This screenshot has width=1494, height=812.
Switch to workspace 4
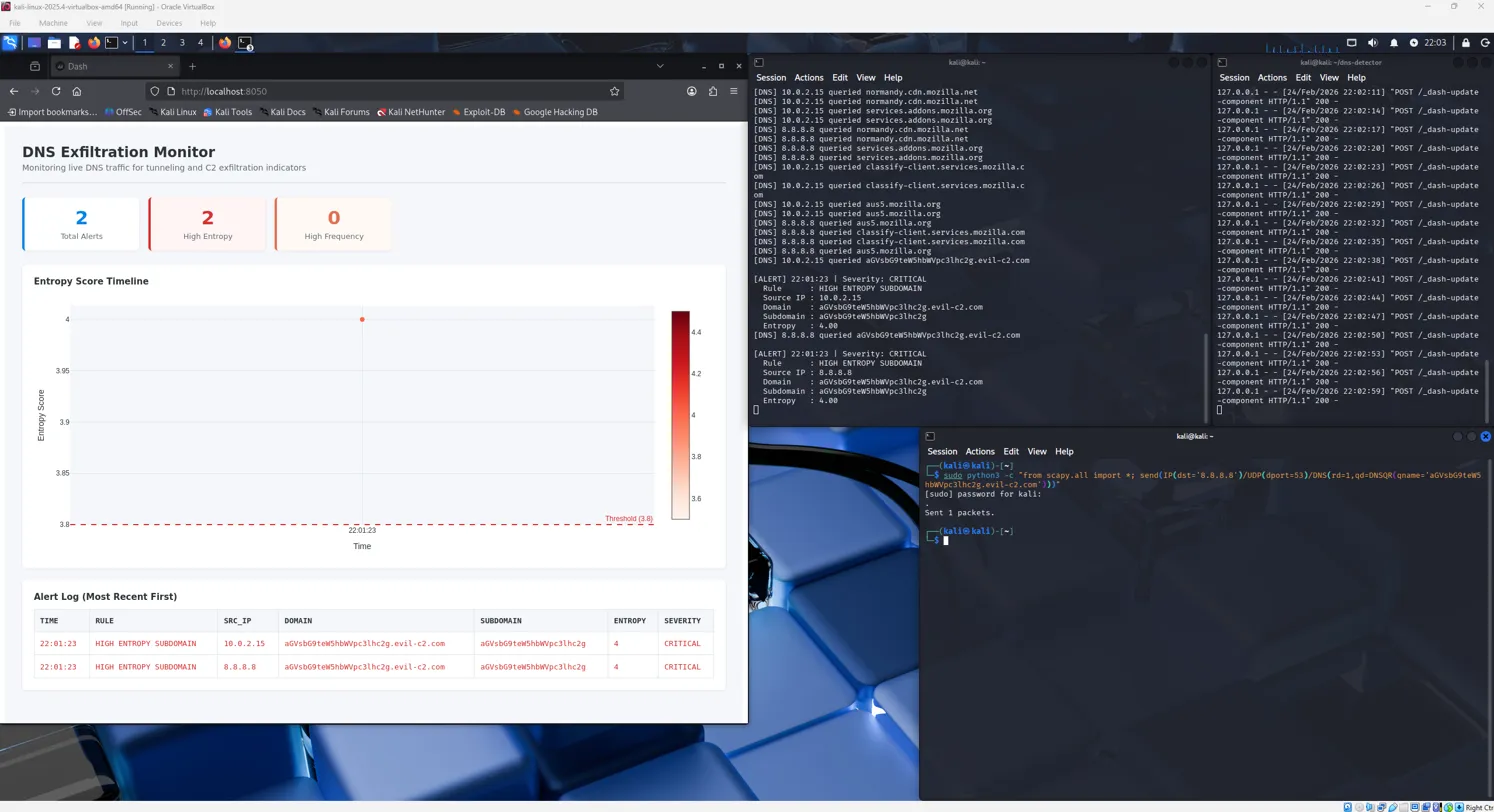(200, 43)
